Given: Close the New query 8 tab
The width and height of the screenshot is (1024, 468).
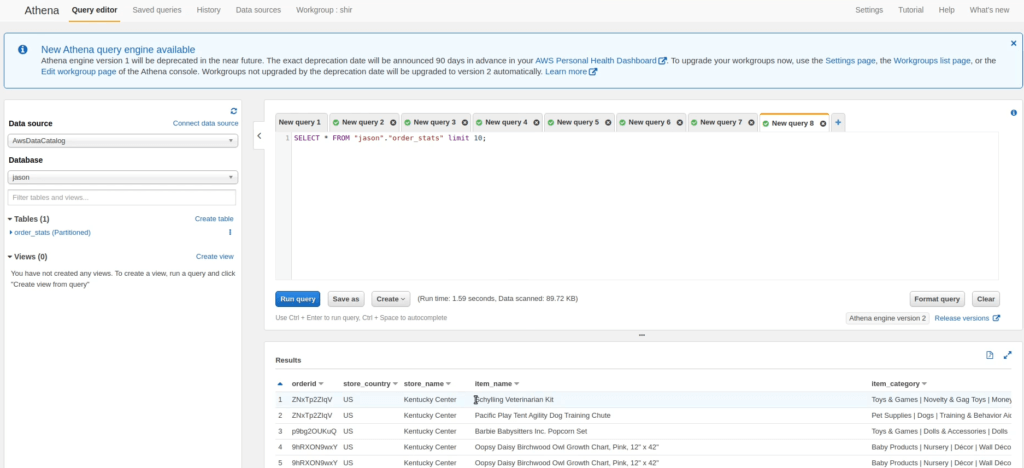Looking at the screenshot, I should point(823,123).
